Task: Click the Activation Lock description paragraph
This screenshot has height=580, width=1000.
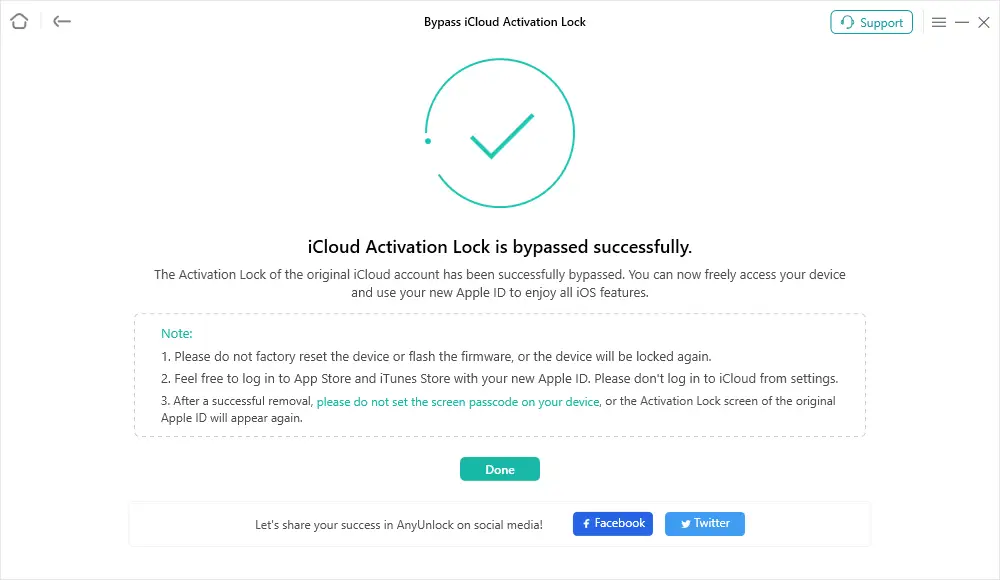Action: point(500,283)
